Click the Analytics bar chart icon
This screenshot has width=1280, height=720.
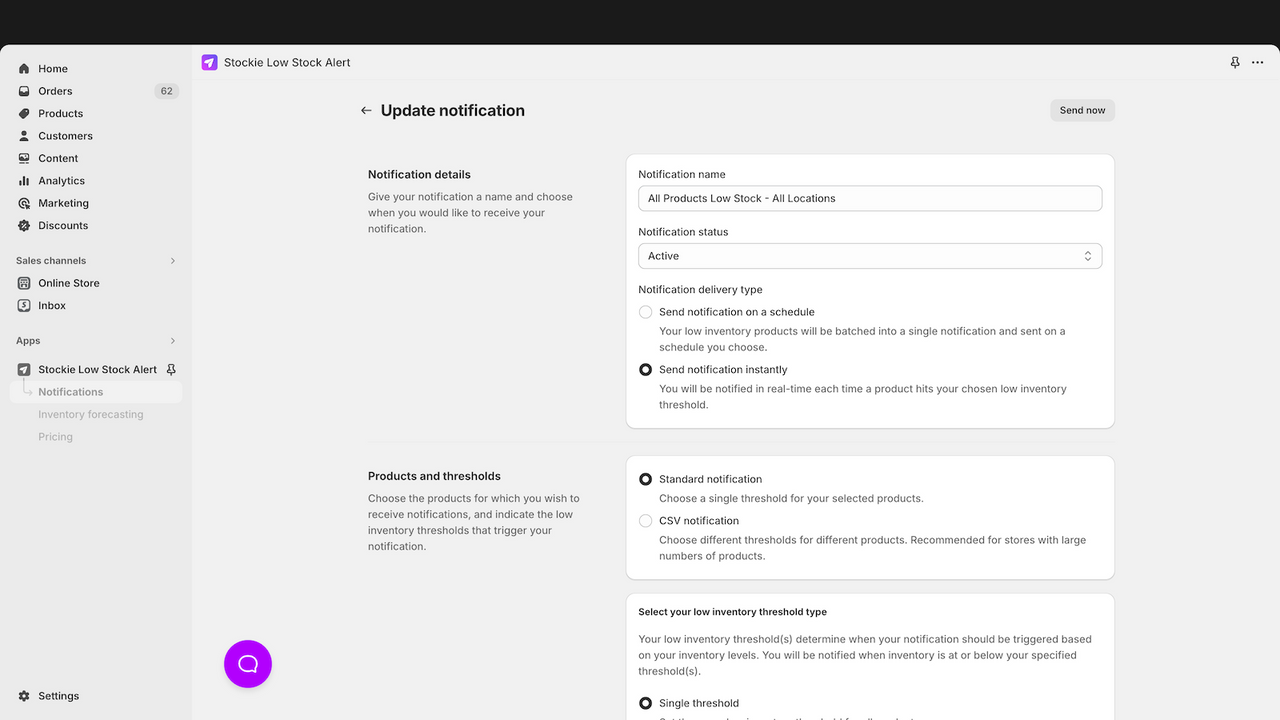[x=24, y=181]
